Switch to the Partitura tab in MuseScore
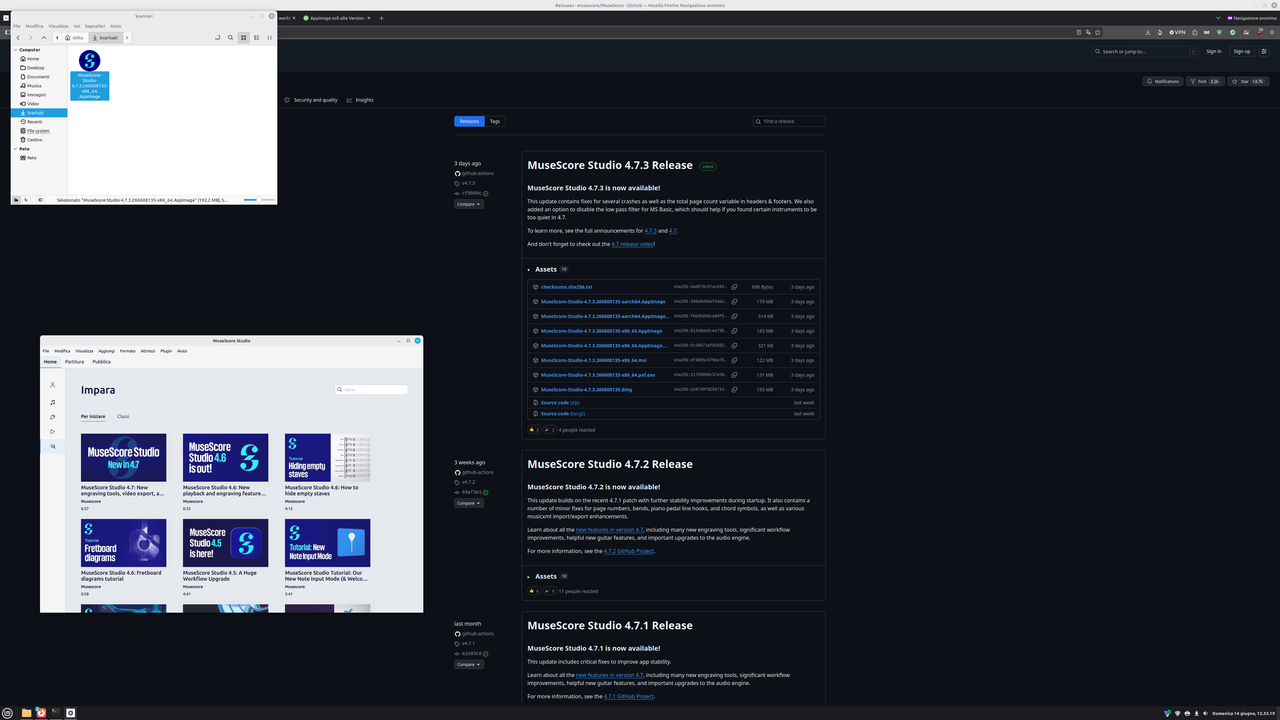Viewport: 1280px width, 720px height. pyautogui.click(x=74, y=362)
